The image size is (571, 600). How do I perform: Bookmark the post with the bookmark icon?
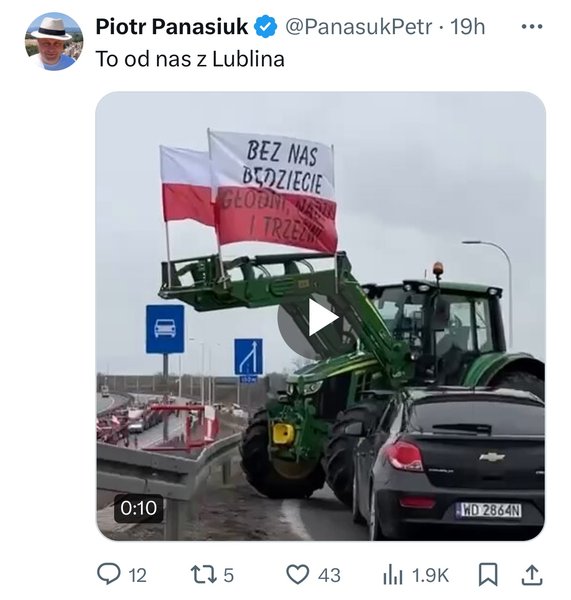tap(488, 574)
